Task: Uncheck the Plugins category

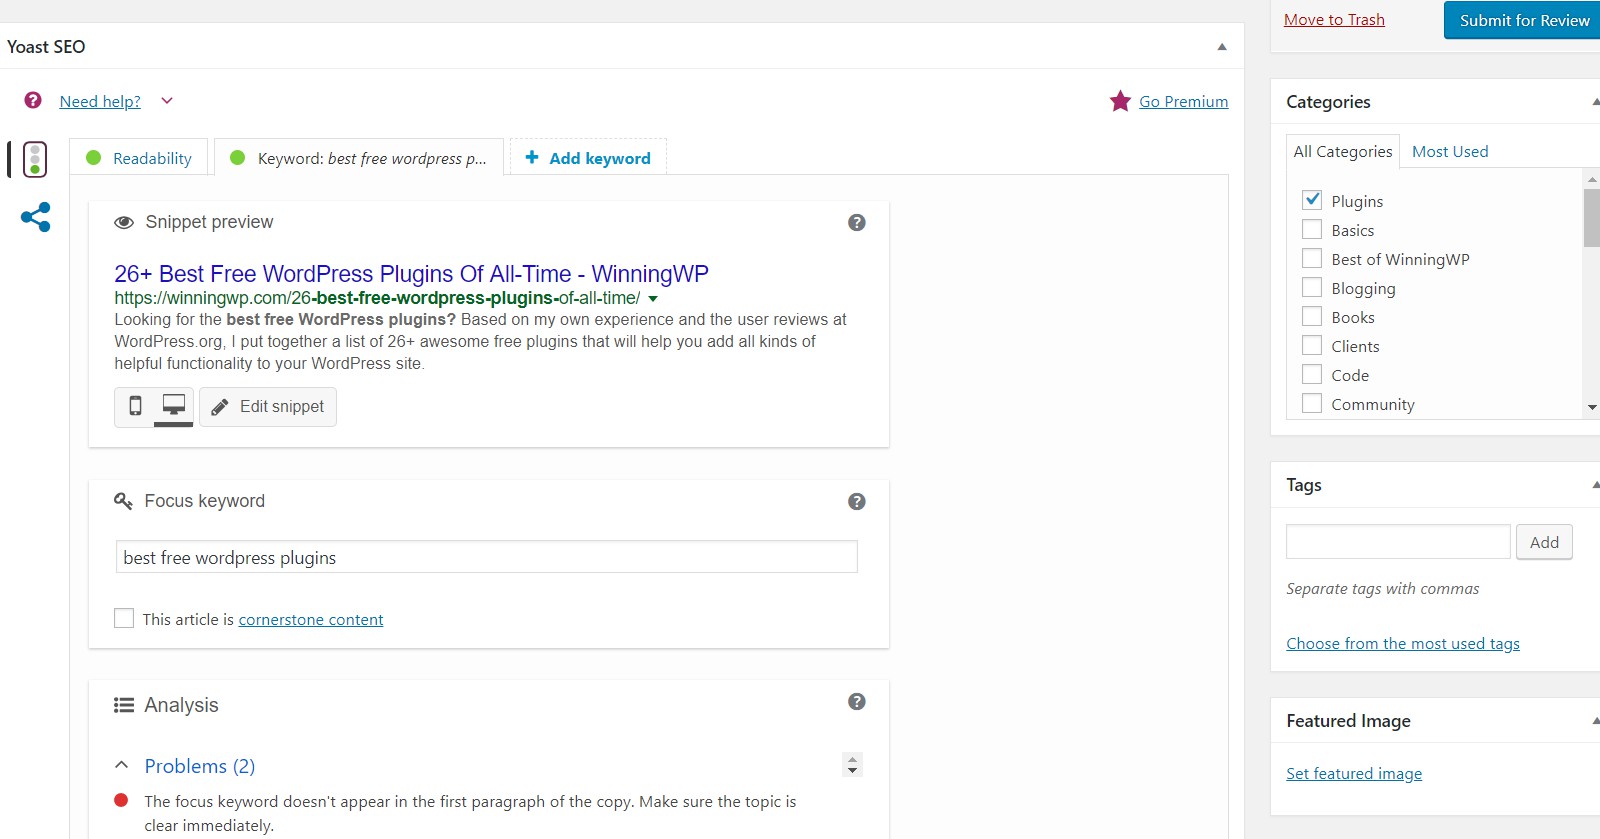Action: tap(1312, 200)
